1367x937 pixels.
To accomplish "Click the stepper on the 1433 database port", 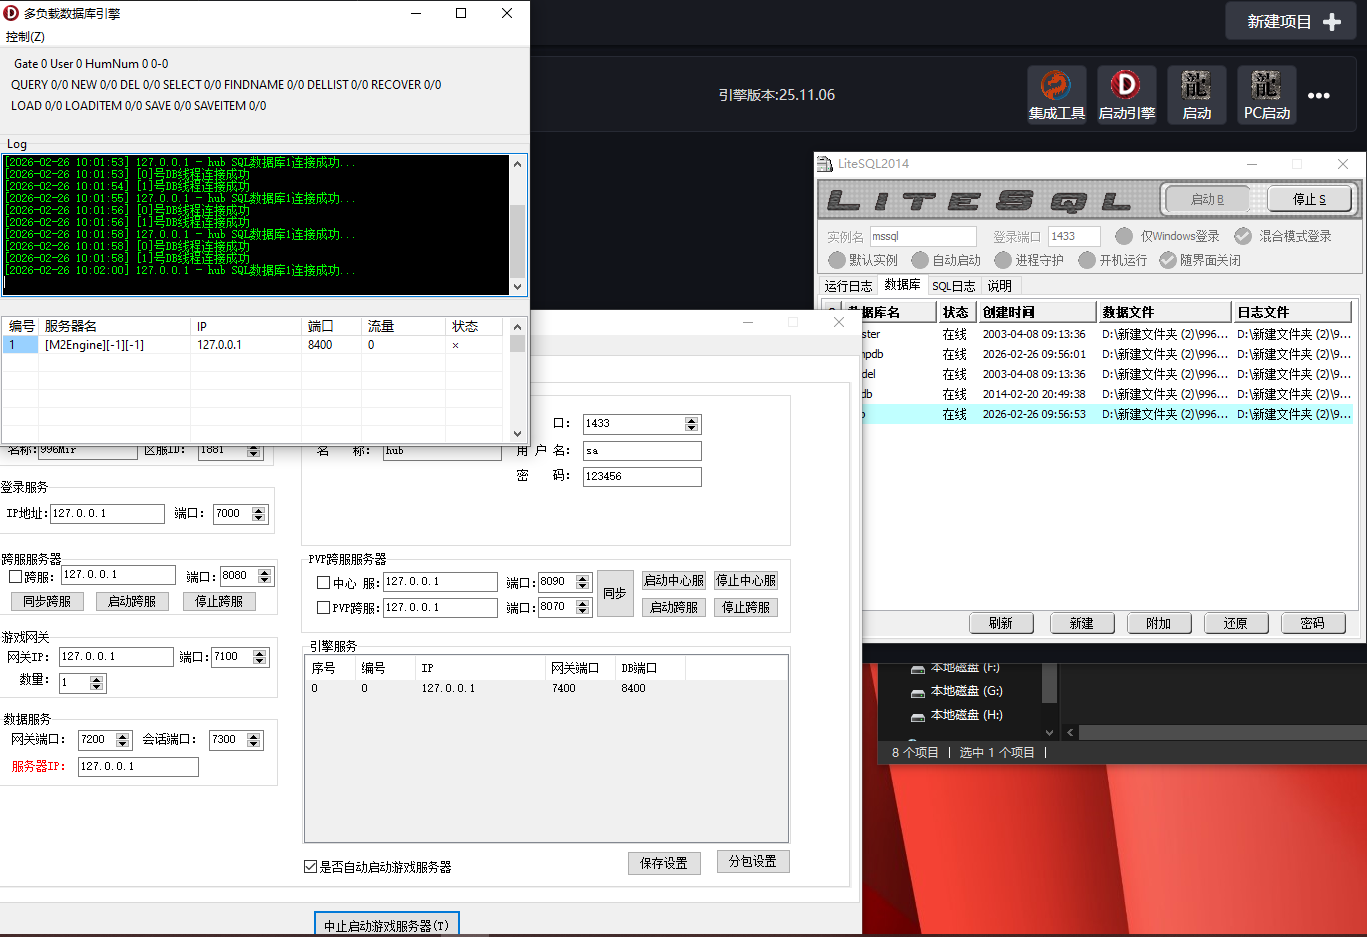I will (x=691, y=424).
